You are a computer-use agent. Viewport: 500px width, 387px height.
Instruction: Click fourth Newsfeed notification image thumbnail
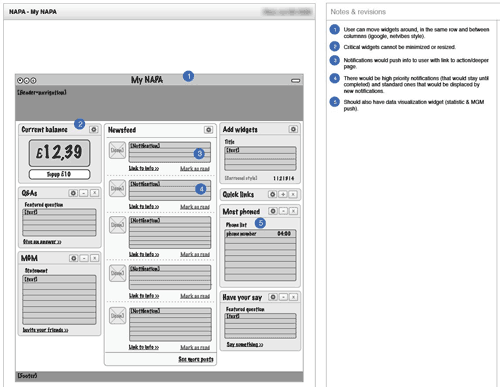point(117,273)
